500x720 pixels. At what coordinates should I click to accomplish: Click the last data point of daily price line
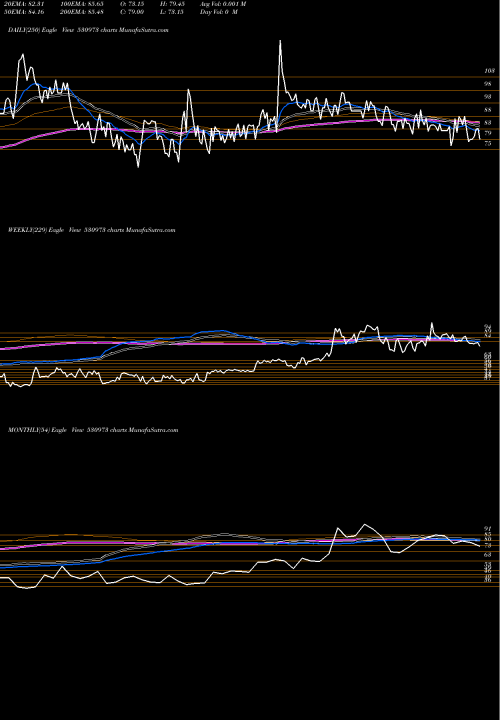pyautogui.click(x=480, y=139)
